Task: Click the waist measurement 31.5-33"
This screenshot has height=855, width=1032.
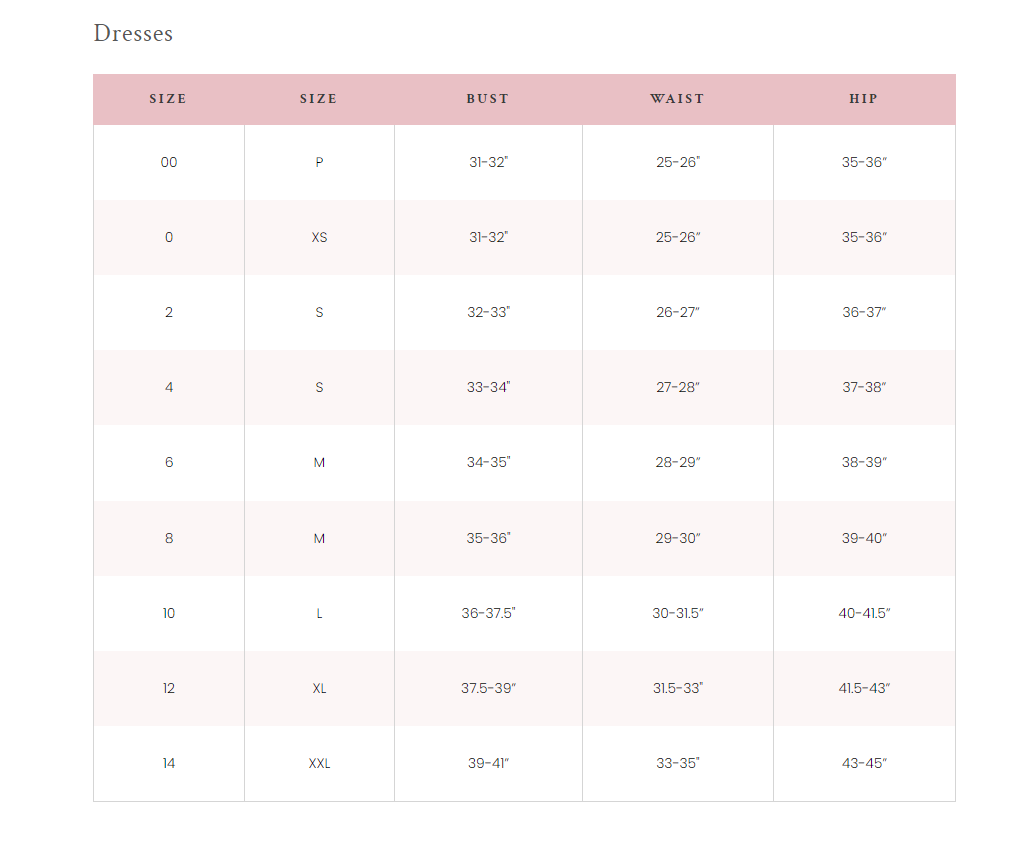Action: point(678,688)
